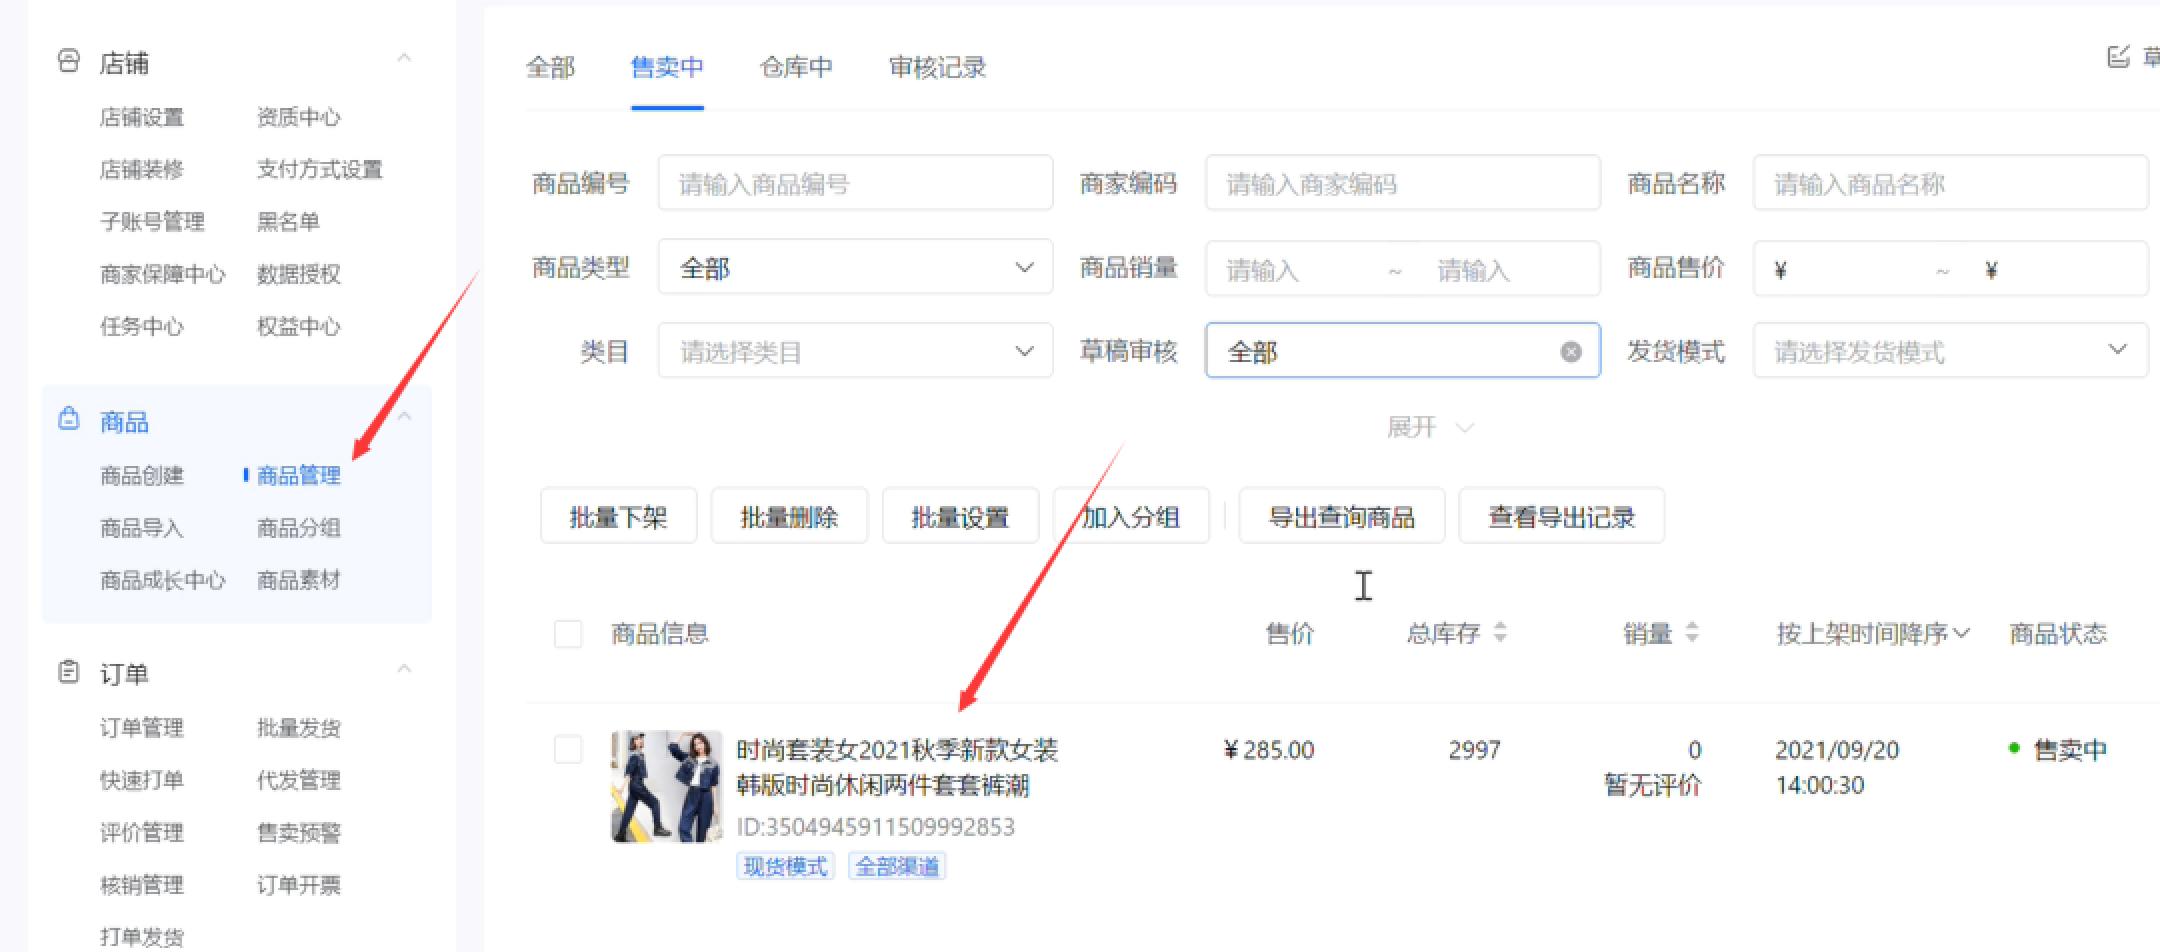
Task: Clear the 草稿审核 field with the x icon
Action: 1571,351
